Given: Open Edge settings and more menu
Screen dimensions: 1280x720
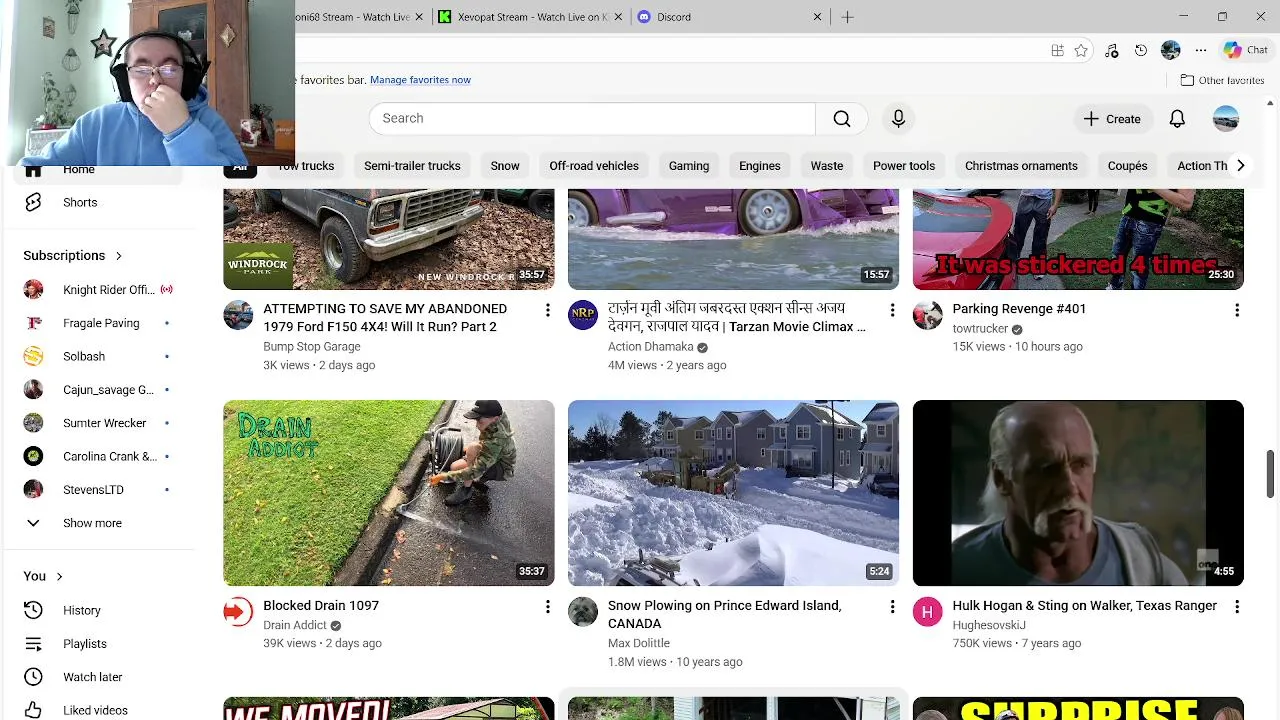Looking at the screenshot, I should point(1201,50).
